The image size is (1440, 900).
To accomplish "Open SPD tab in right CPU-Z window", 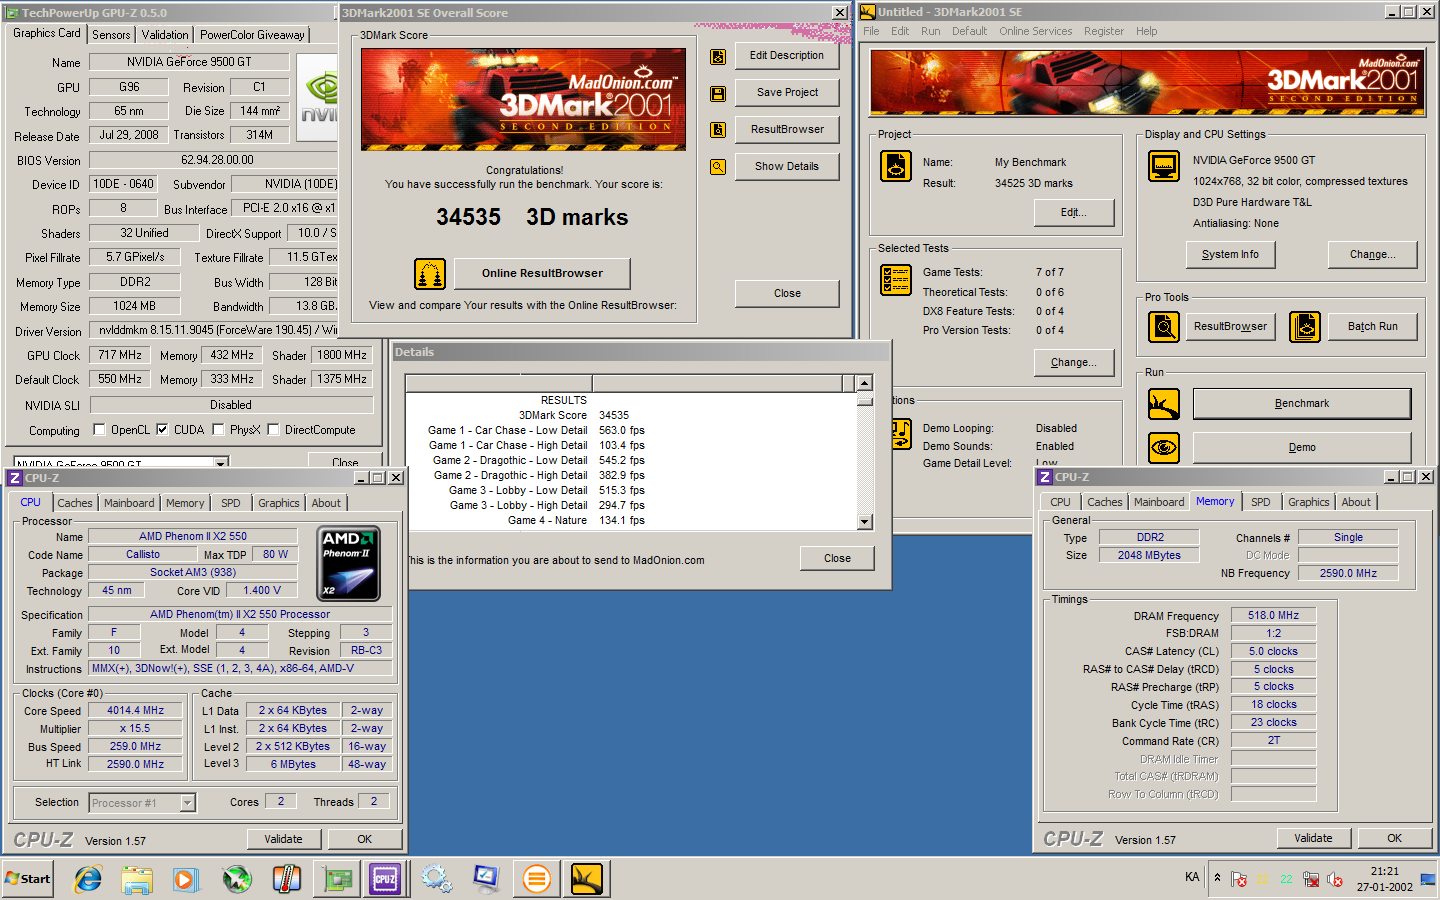I will coord(1261,502).
